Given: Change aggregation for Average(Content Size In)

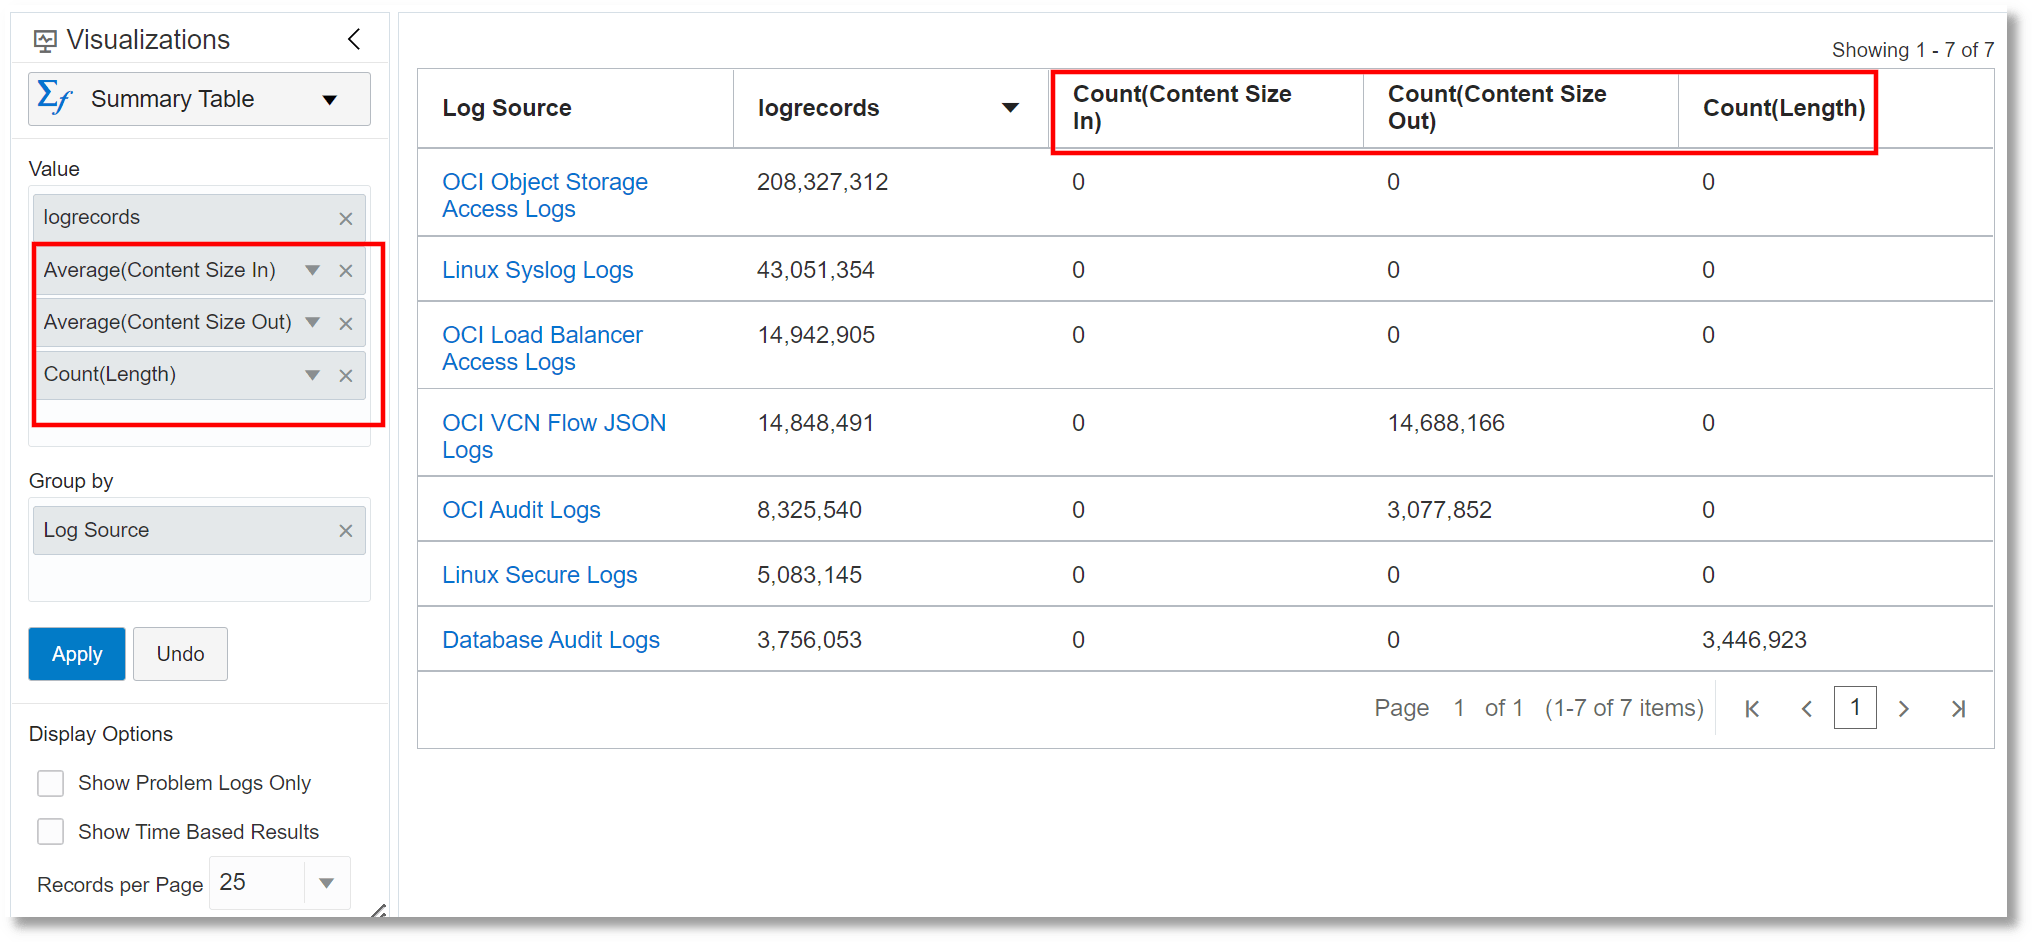Looking at the screenshot, I should coord(311,270).
